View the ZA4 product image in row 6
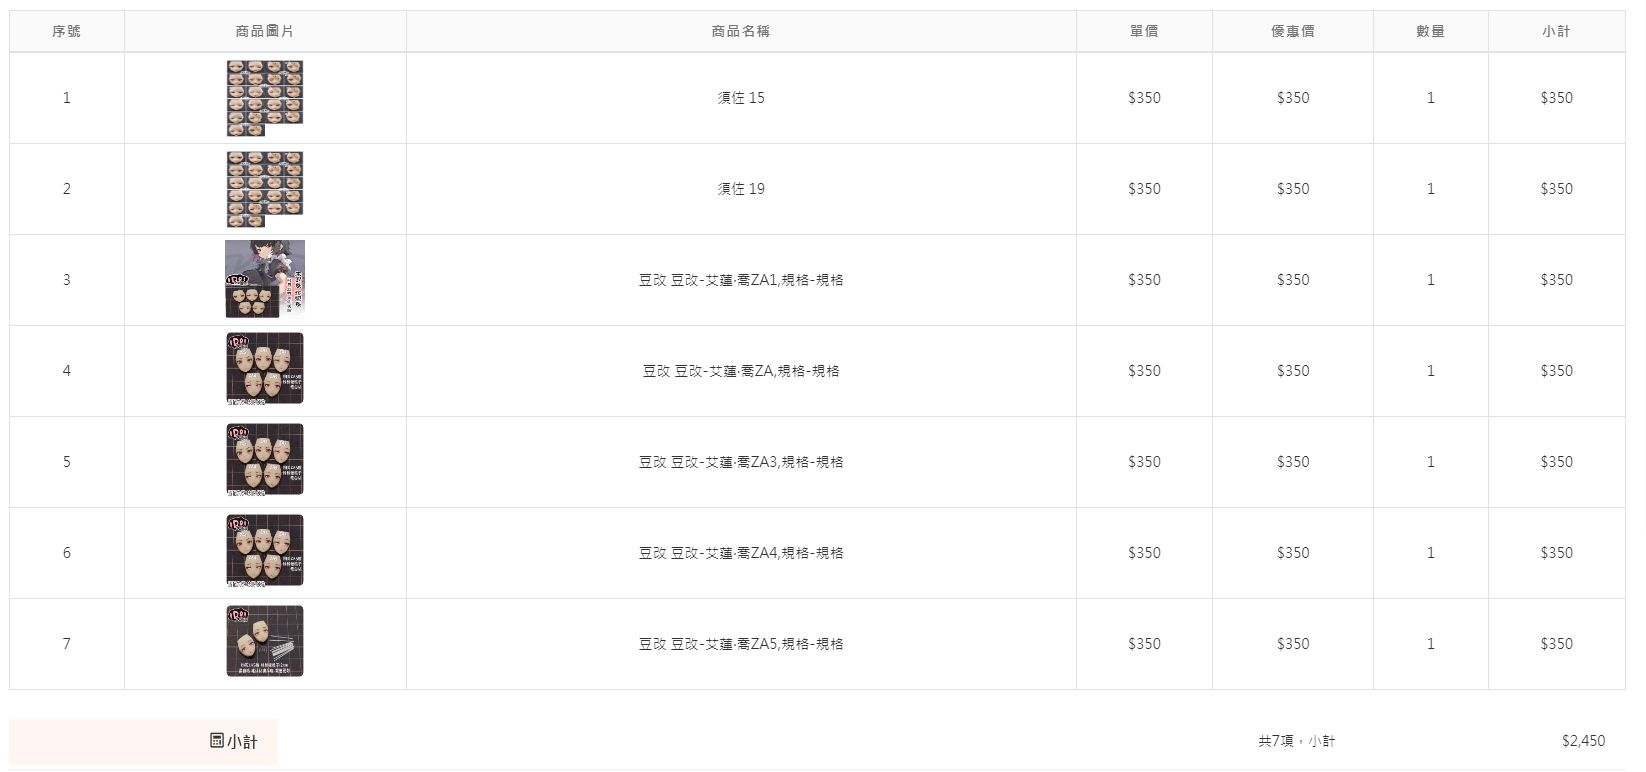Screen dimensions: 1646x772 click(265, 553)
